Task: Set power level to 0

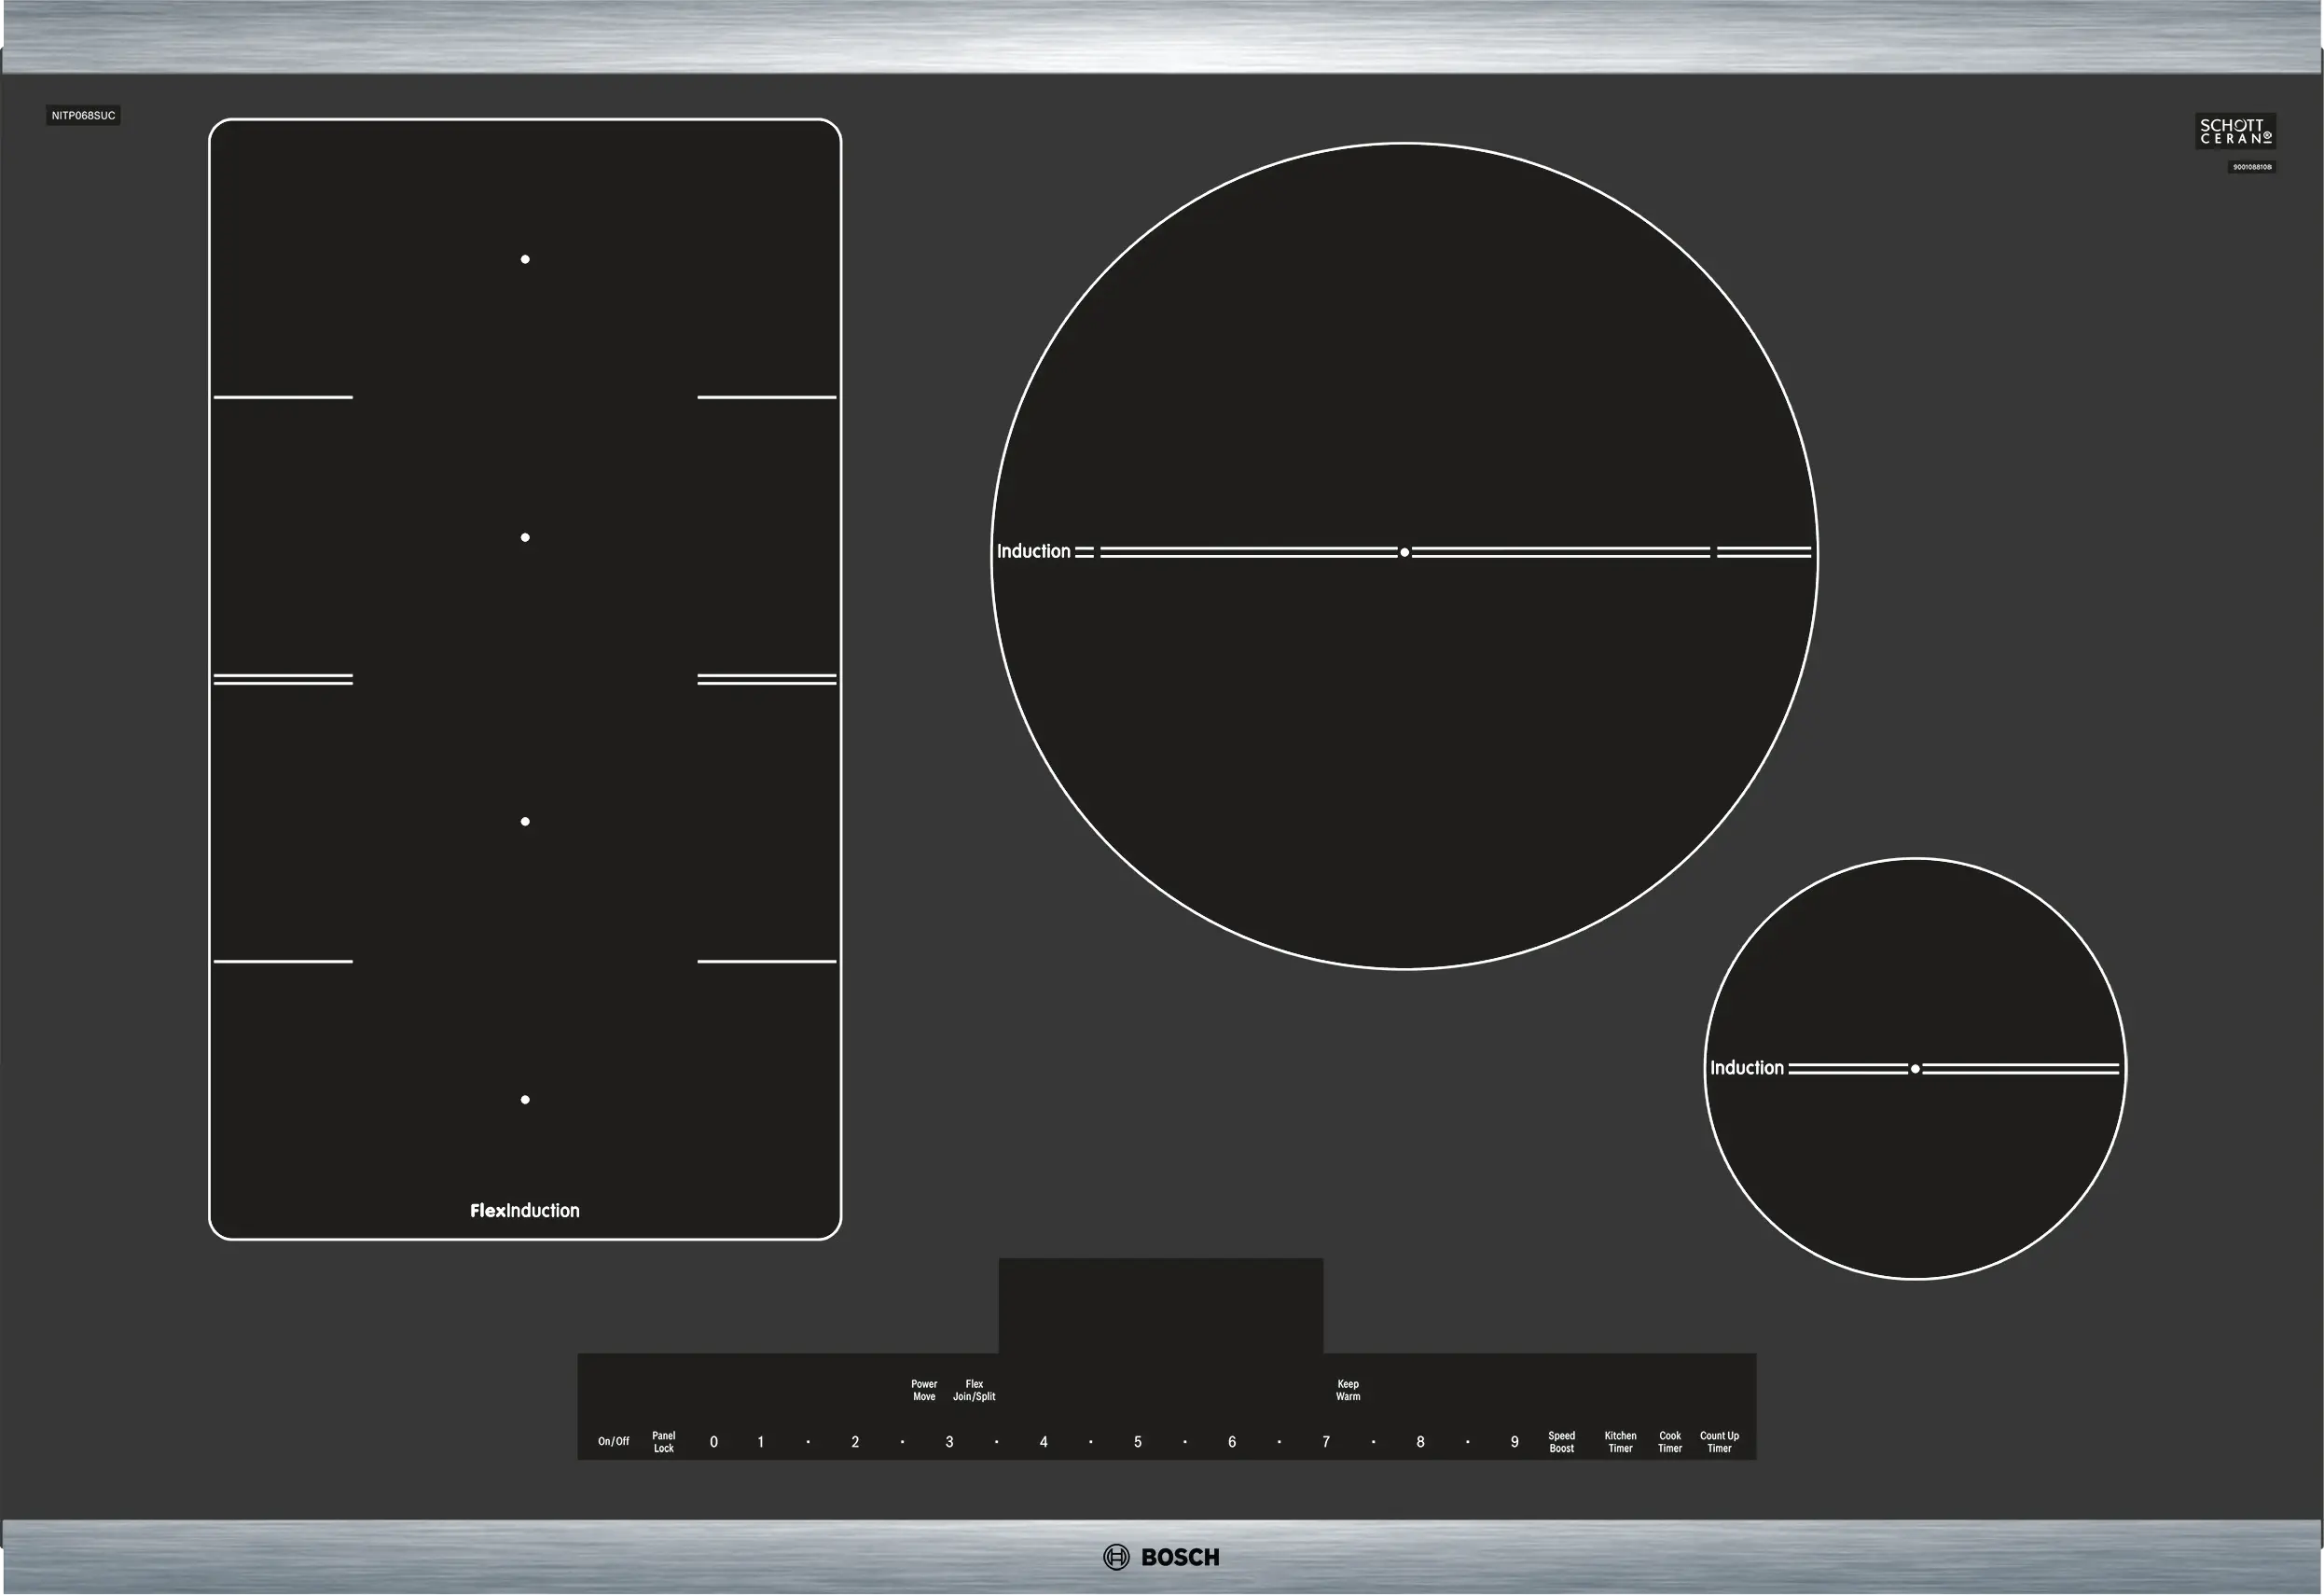Action: [713, 1442]
